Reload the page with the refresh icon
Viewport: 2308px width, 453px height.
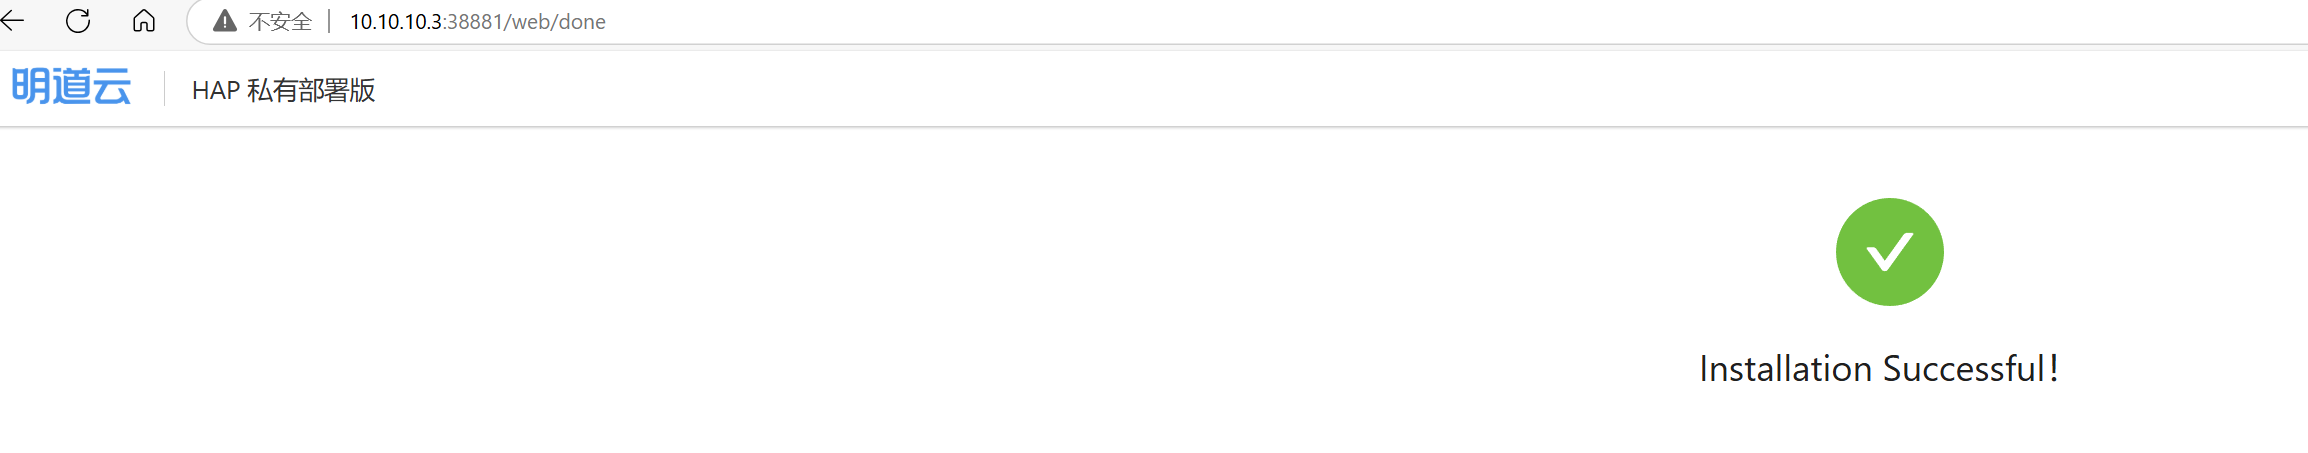tap(78, 21)
